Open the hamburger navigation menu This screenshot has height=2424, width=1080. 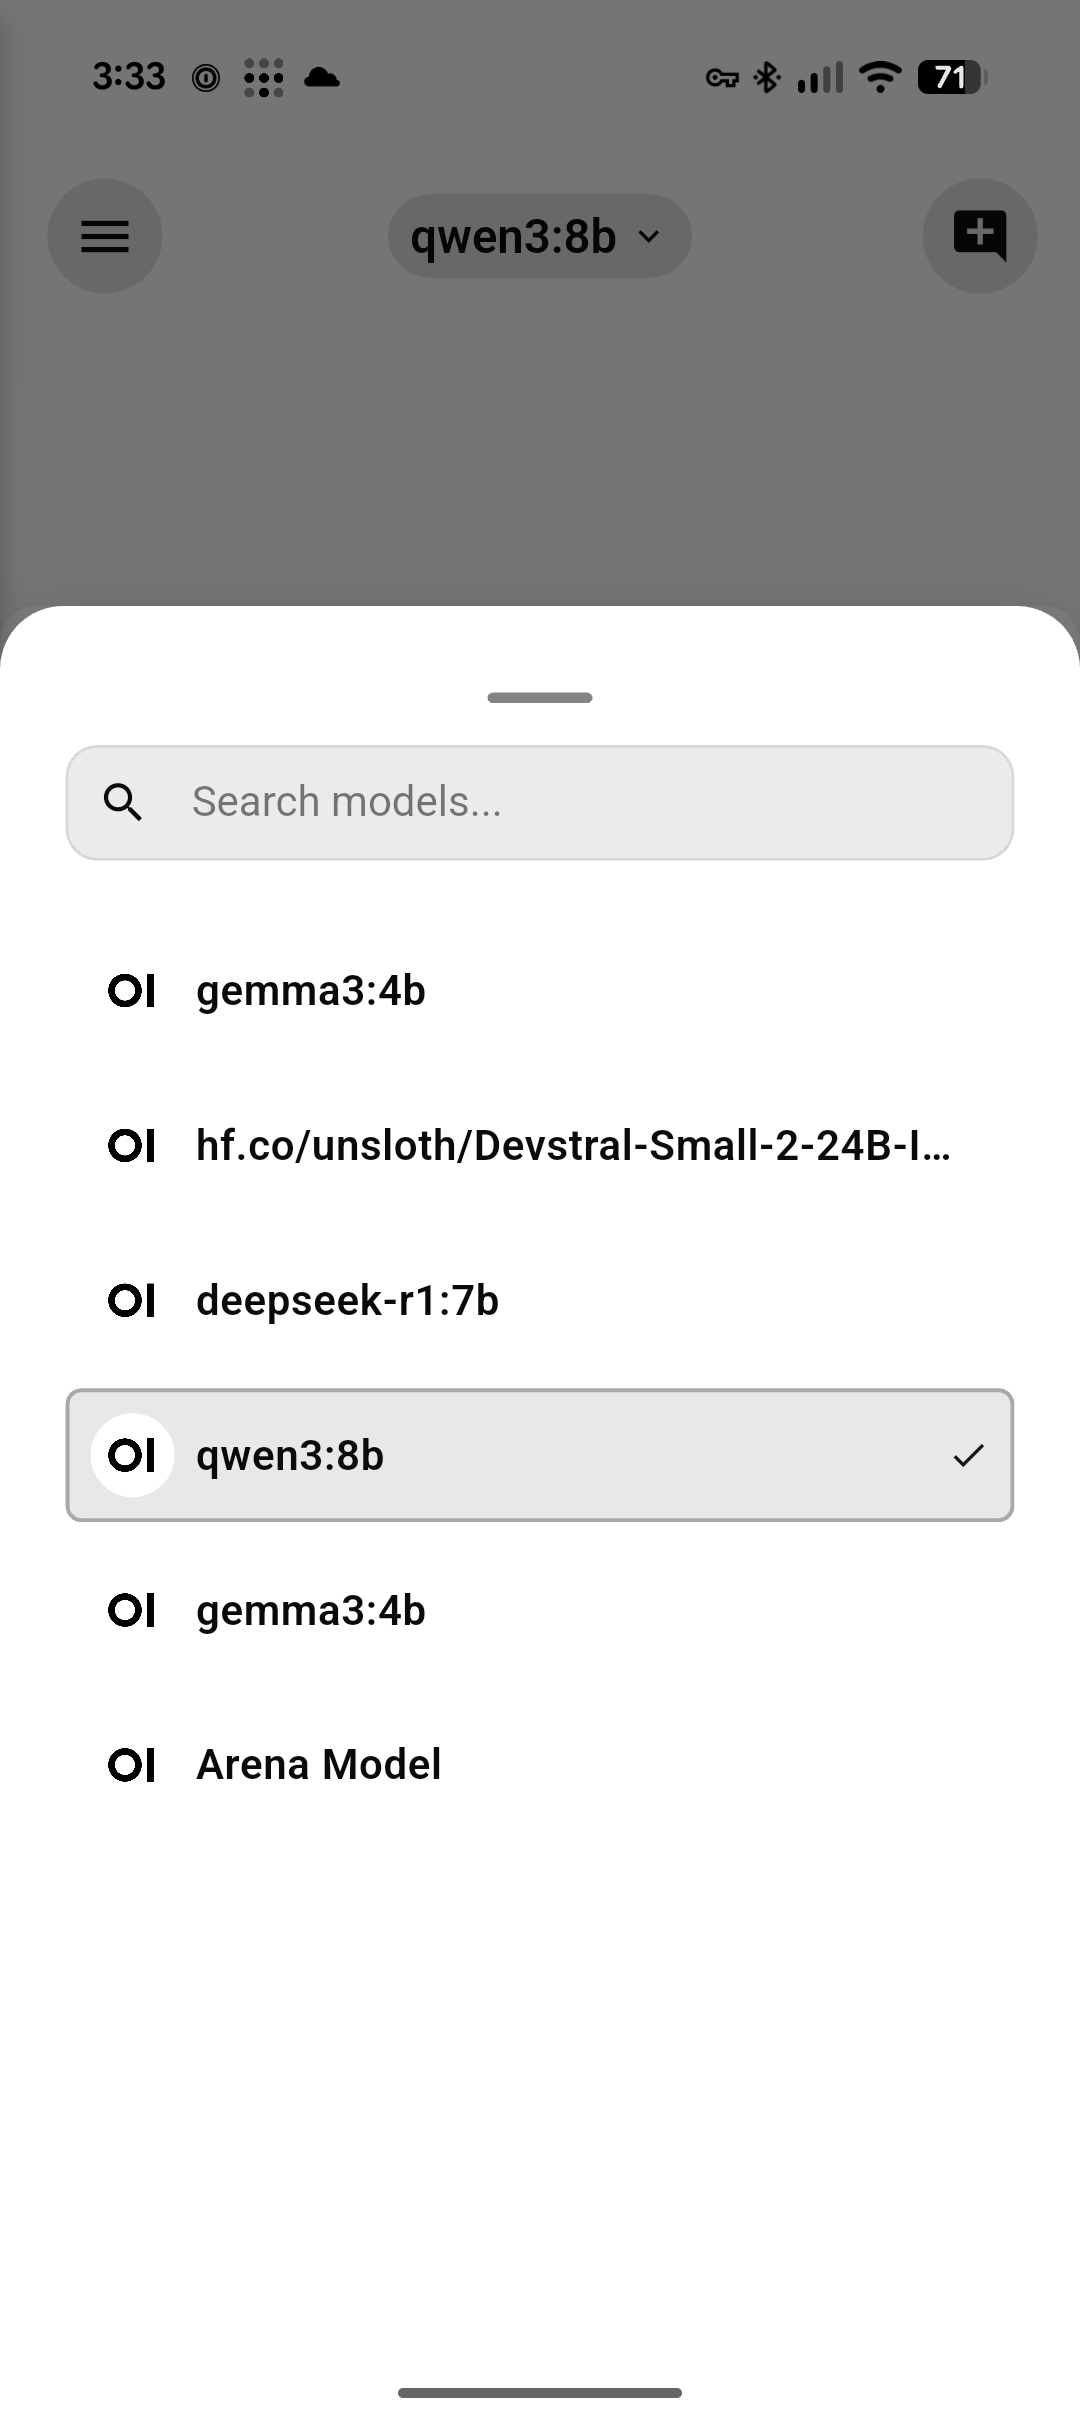coord(105,236)
